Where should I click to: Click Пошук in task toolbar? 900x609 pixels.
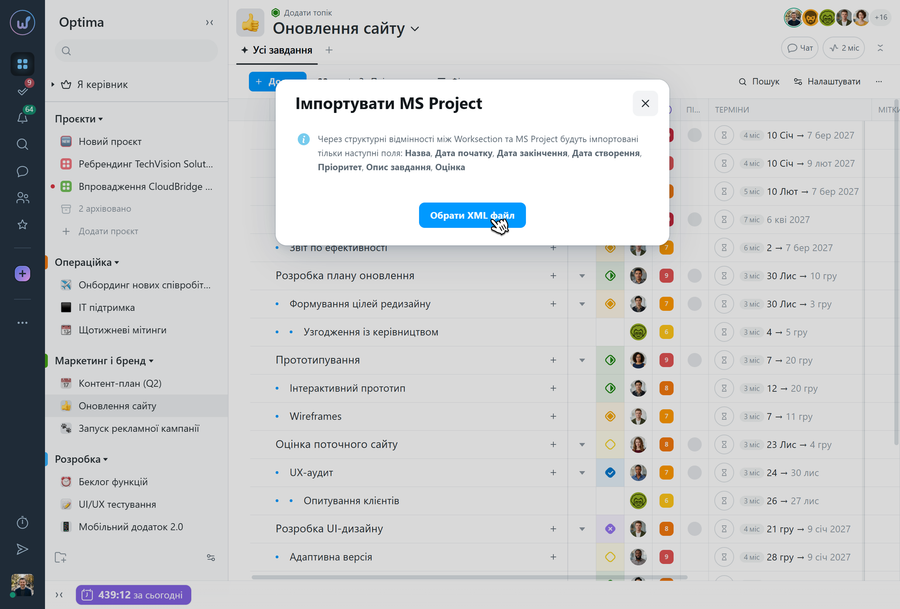[759, 82]
